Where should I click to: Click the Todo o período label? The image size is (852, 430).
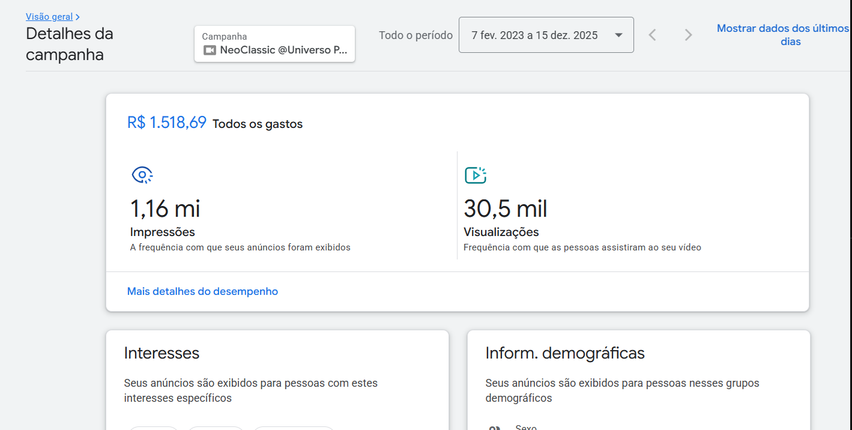416,35
